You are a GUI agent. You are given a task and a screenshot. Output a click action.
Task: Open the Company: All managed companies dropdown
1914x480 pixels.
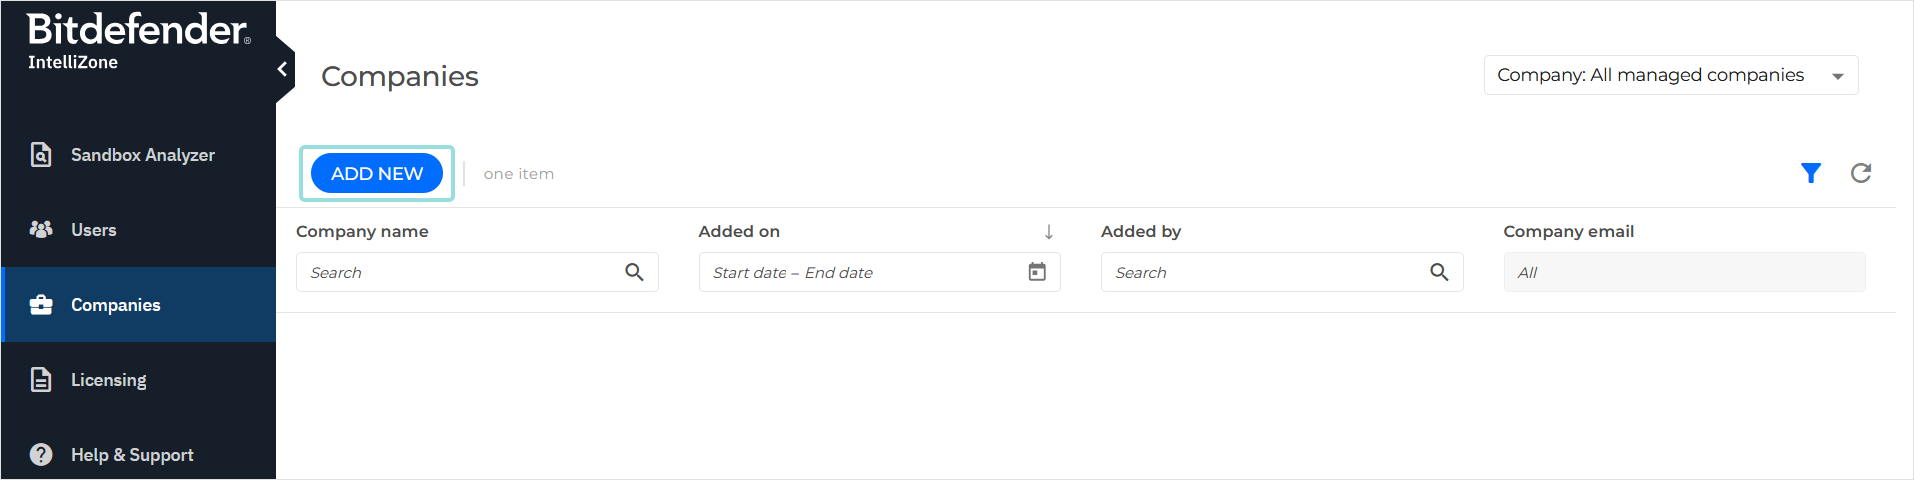click(x=1670, y=76)
